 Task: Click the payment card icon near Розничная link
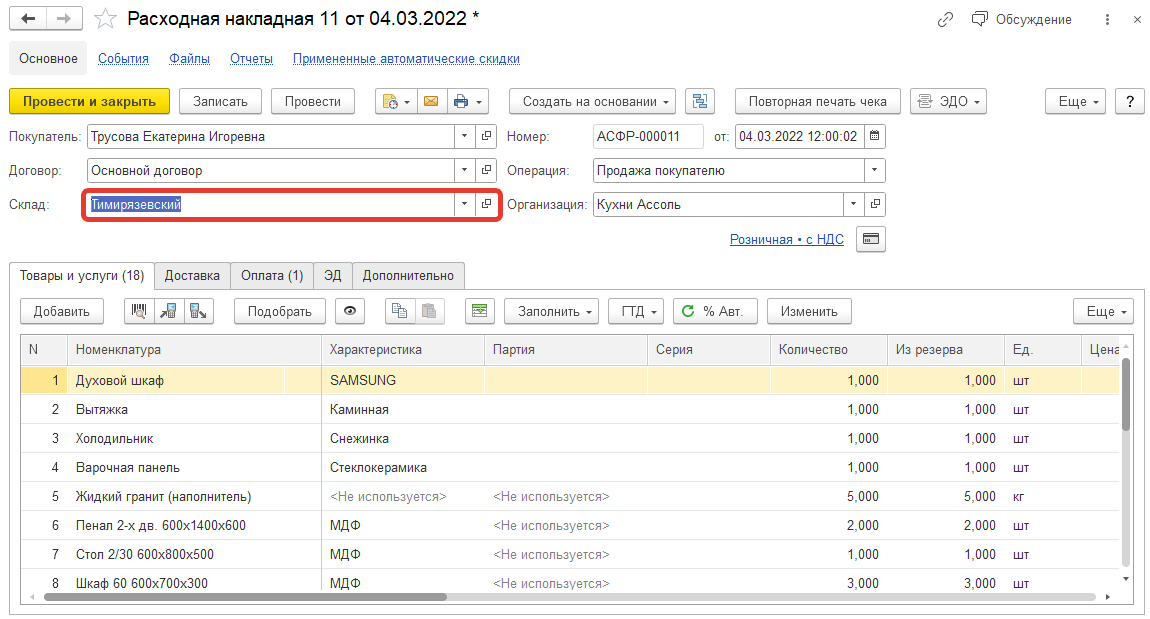[871, 239]
